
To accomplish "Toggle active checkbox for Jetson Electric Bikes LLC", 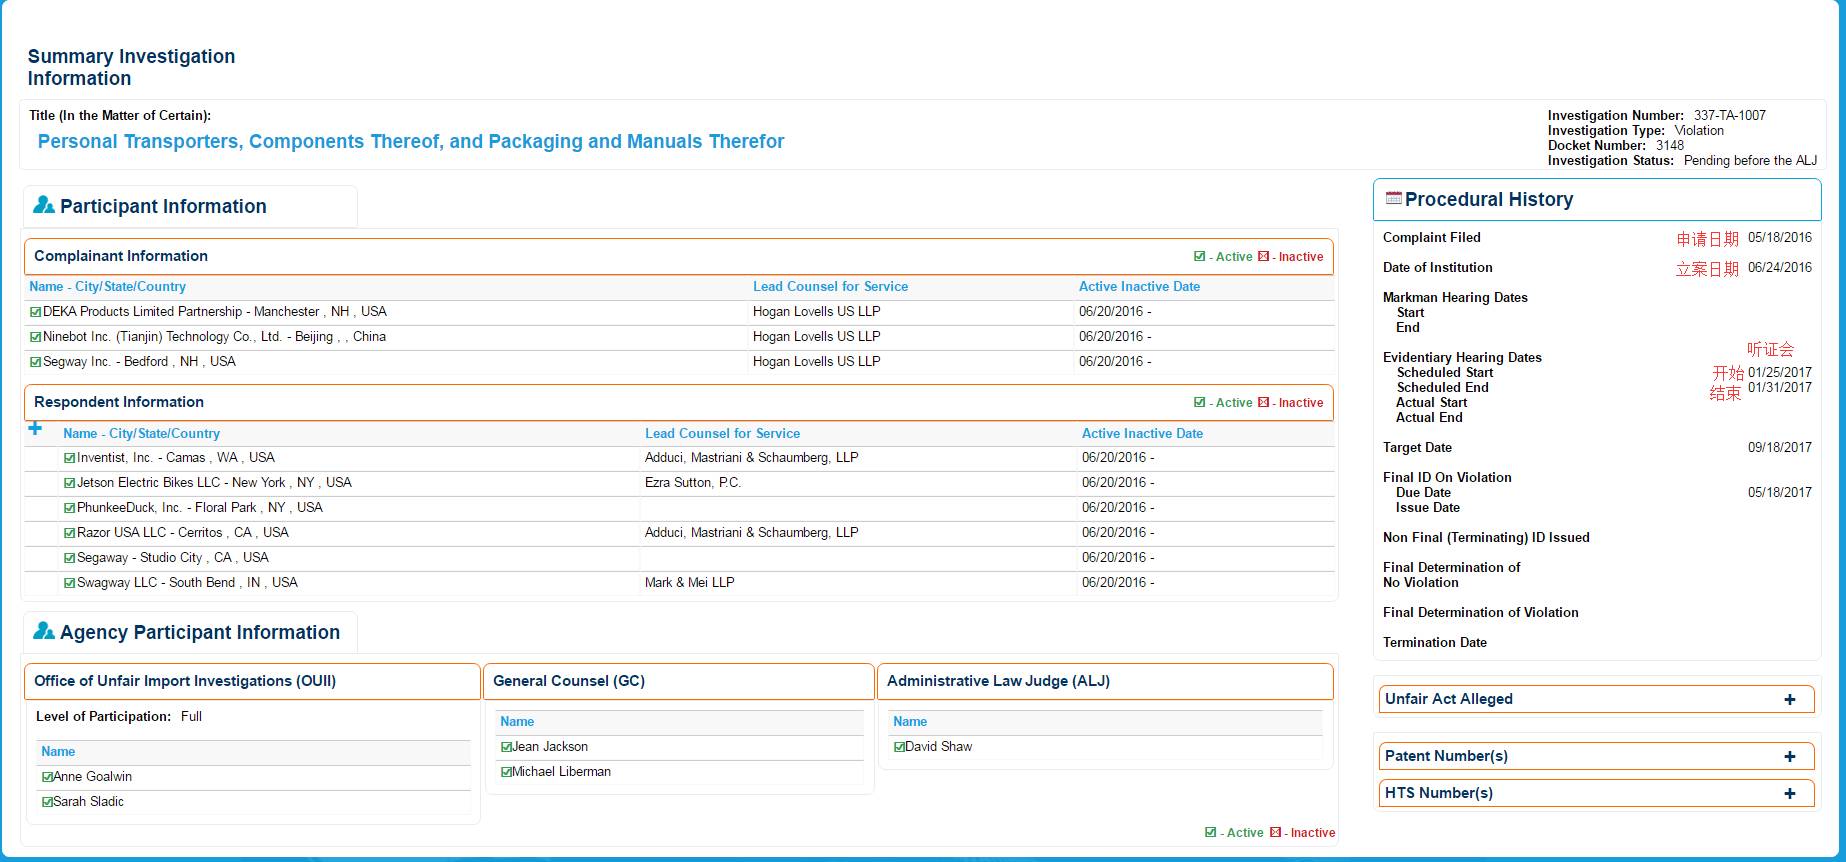I will point(70,483).
